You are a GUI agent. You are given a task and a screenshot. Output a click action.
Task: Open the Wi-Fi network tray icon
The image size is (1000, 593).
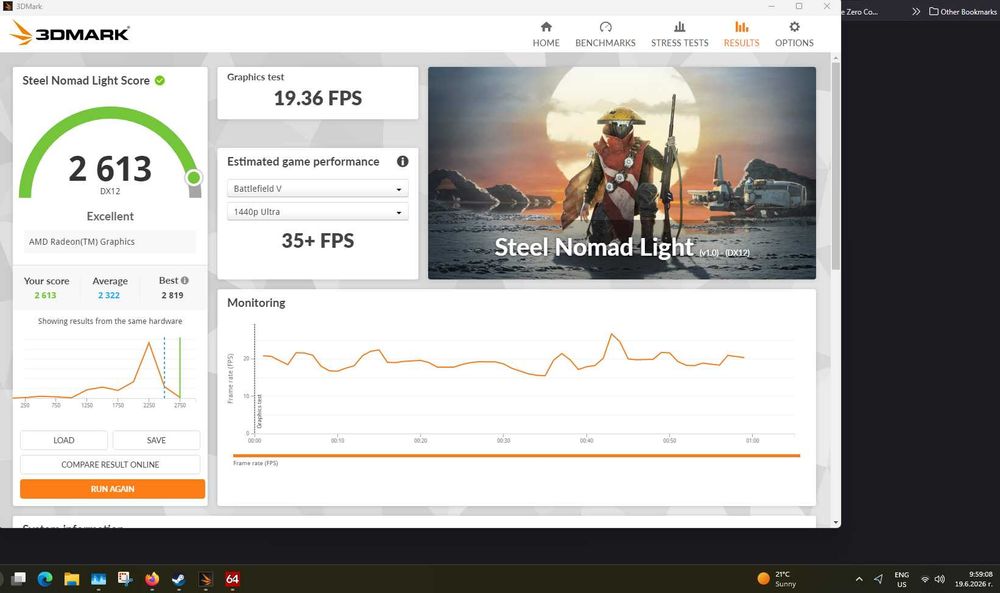925,579
